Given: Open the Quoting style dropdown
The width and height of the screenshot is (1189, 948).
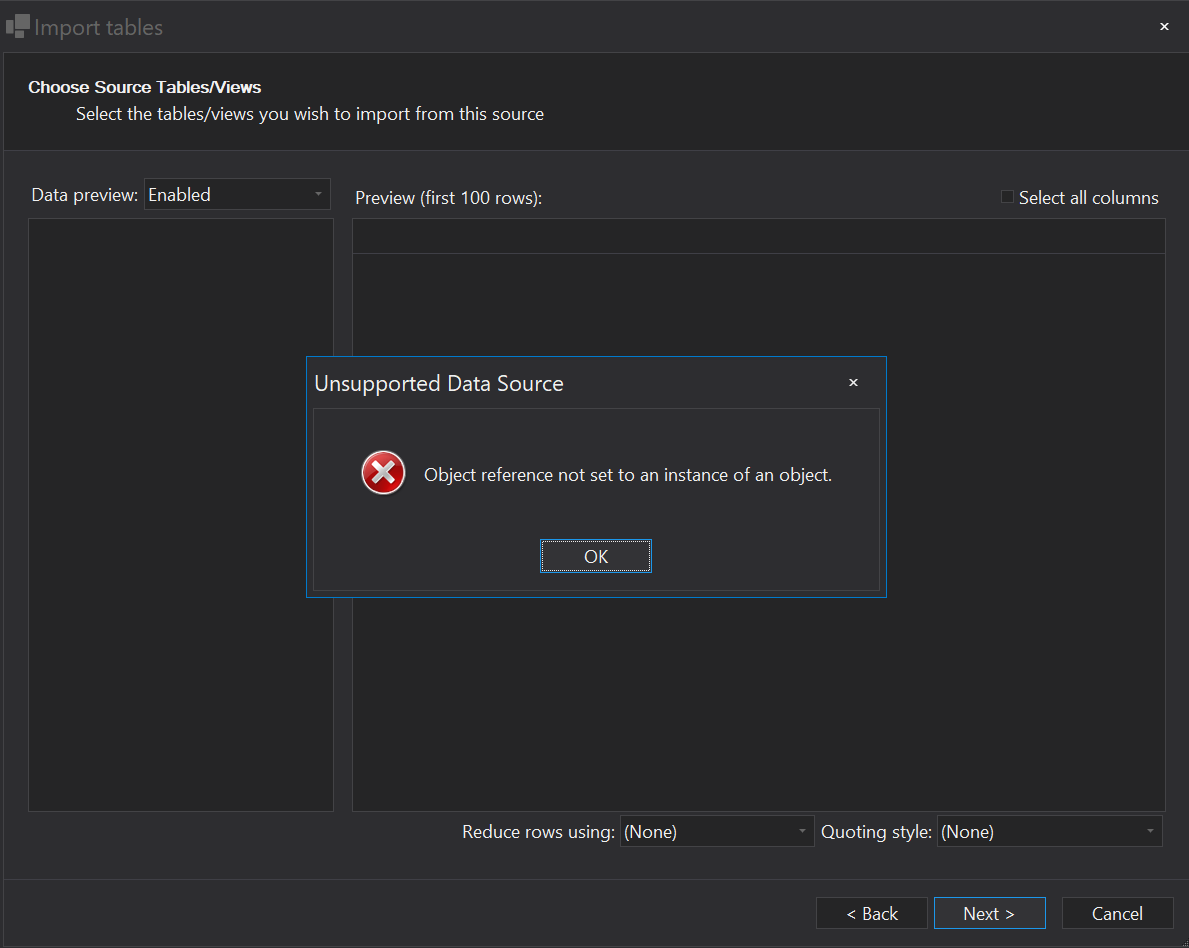Looking at the screenshot, I should point(1049,831).
